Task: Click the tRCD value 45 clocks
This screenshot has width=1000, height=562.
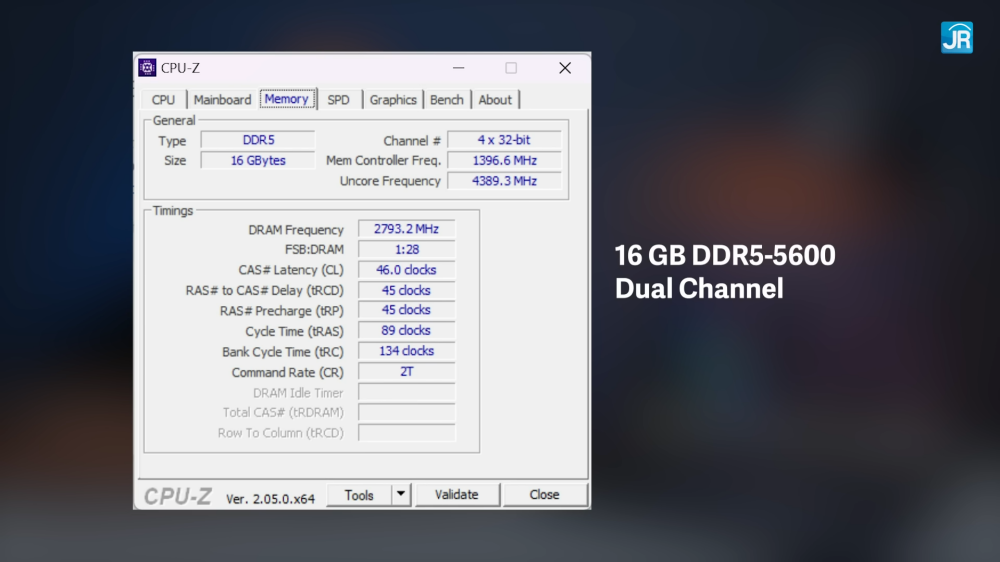Action: coord(406,290)
